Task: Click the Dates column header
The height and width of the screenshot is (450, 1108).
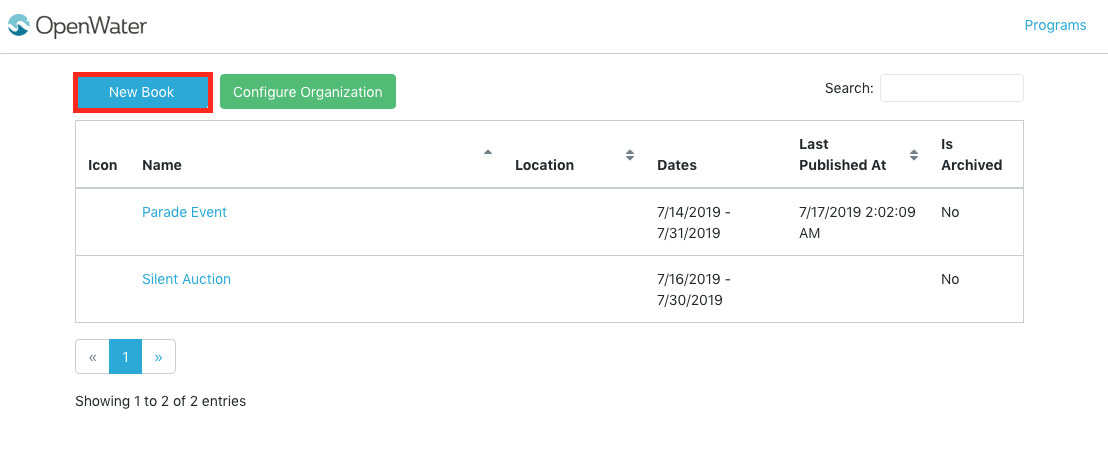Action: tap(677, 165)
